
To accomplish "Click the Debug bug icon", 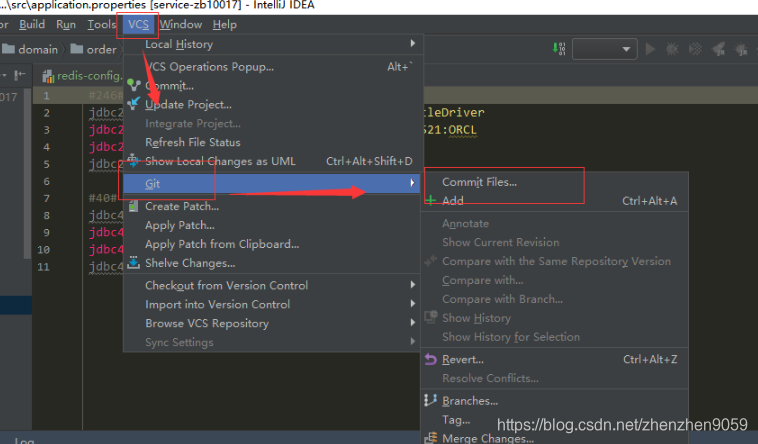I will coord(672,49).
